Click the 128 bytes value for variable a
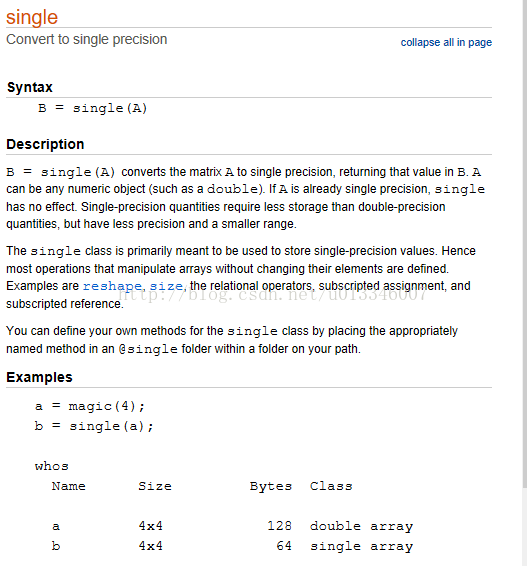The height and width of the screenshot is (566, 527). 279,526
